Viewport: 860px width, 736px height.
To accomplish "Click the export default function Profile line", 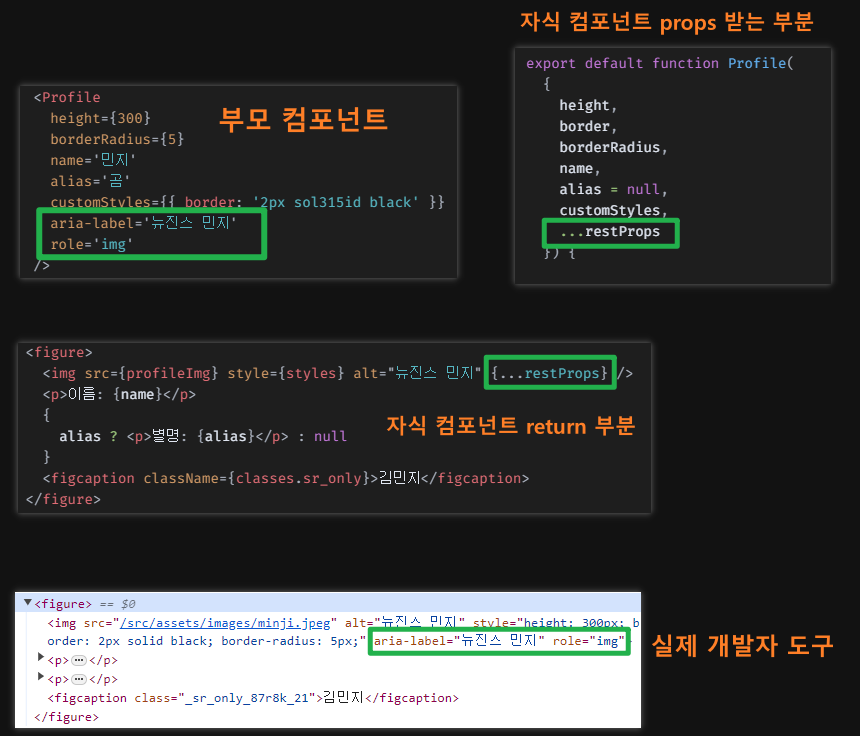I will pyautogui.click(x=660, y=63).
